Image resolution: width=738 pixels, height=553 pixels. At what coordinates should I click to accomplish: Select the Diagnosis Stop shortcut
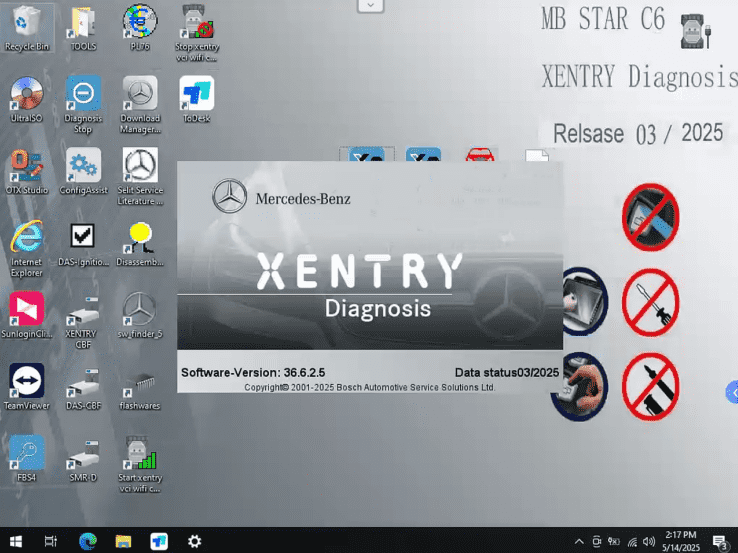click(83, 104)
